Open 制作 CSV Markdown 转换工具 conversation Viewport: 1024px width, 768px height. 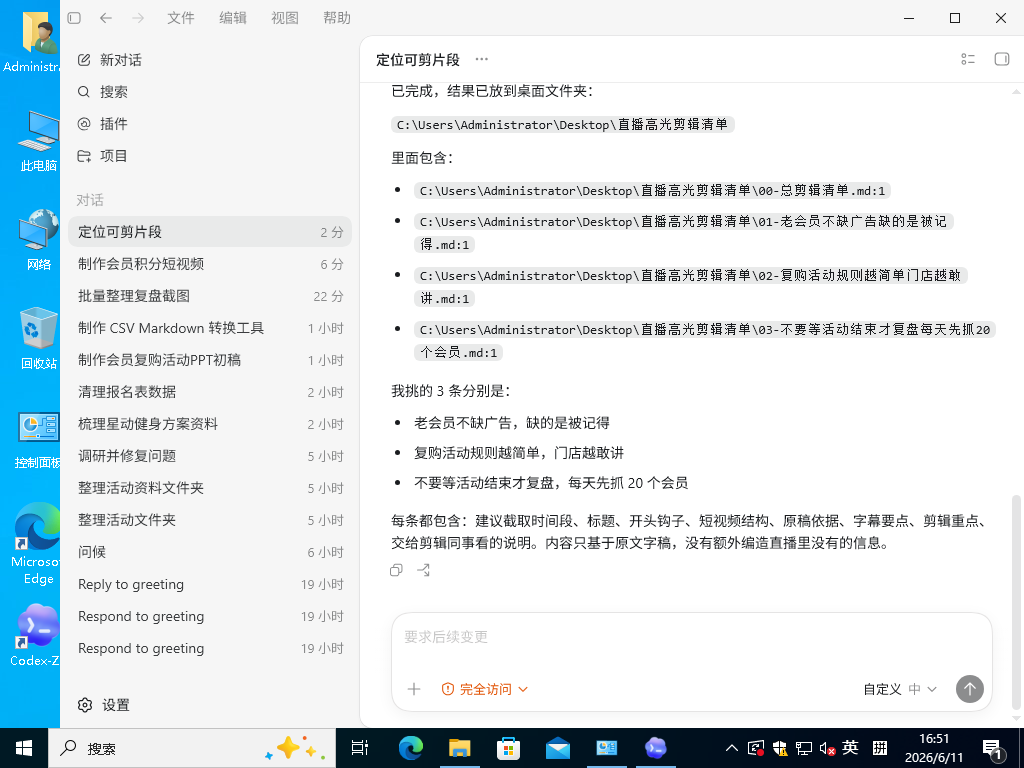point(210,328)
